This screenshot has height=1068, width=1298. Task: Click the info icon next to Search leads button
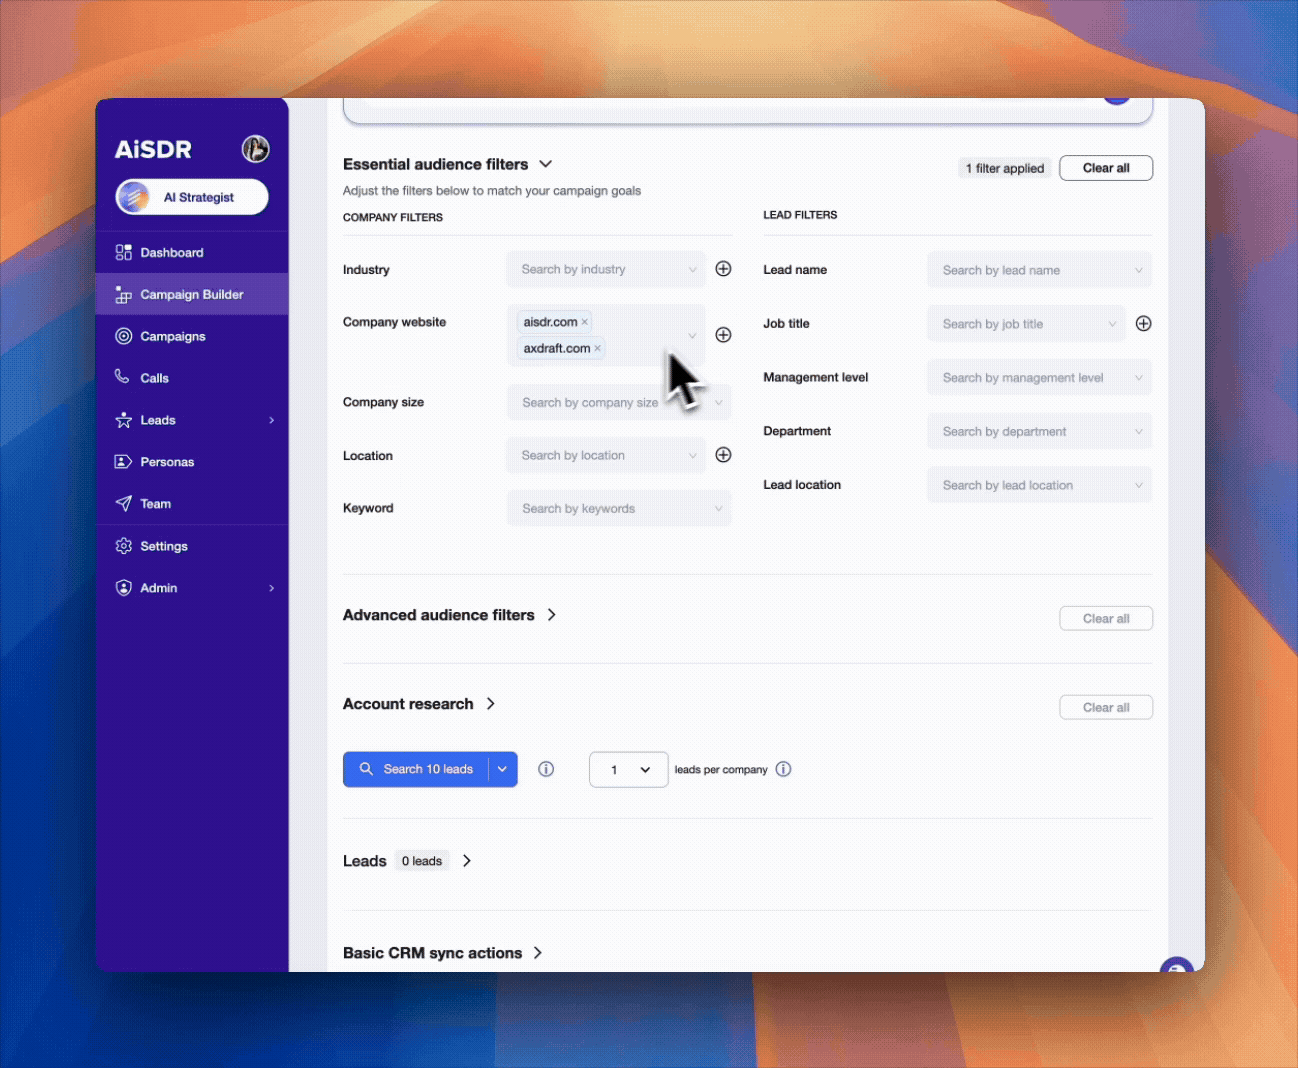tap(546, 769)
